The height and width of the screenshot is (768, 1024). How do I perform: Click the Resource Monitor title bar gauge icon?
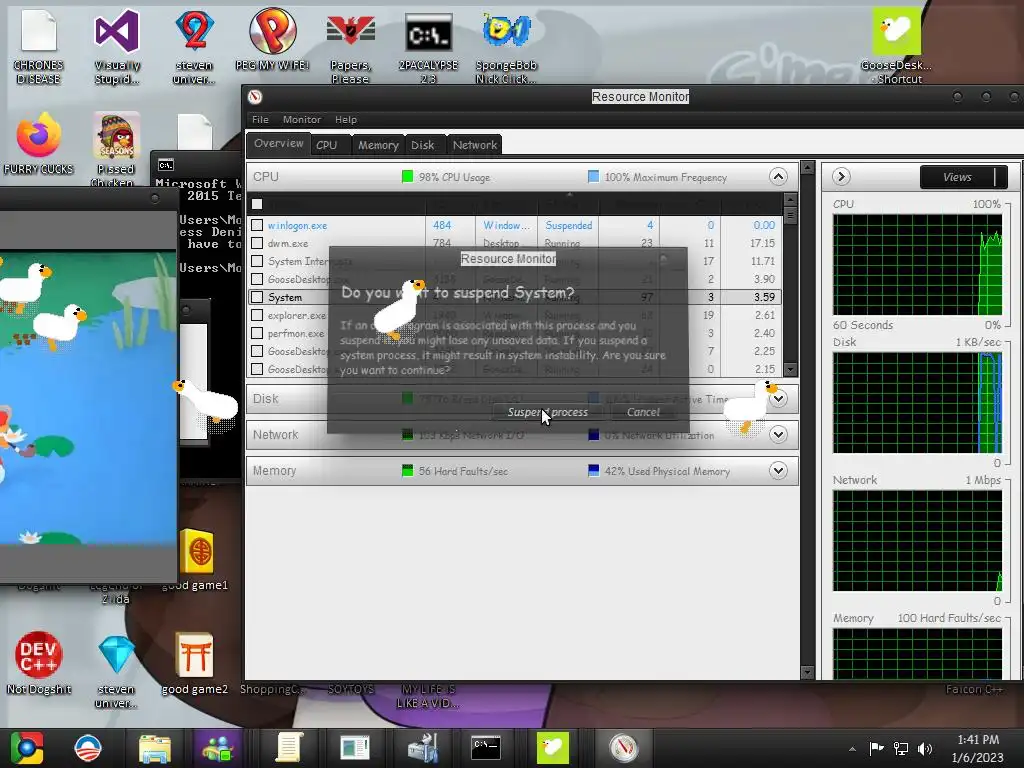pyautogui.click(x=255, y=97)
